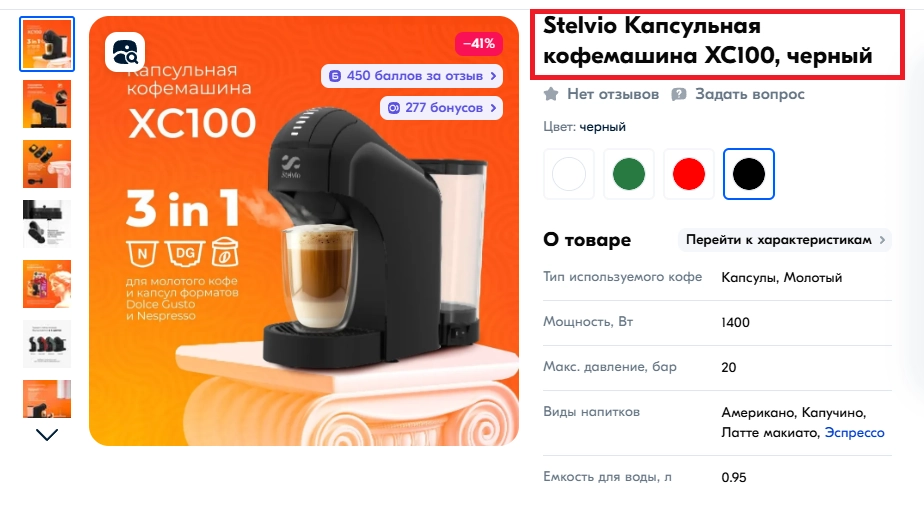Open 277 бонусов chevron badge
This screenshot has width=924, height=507.
point(441,108)
